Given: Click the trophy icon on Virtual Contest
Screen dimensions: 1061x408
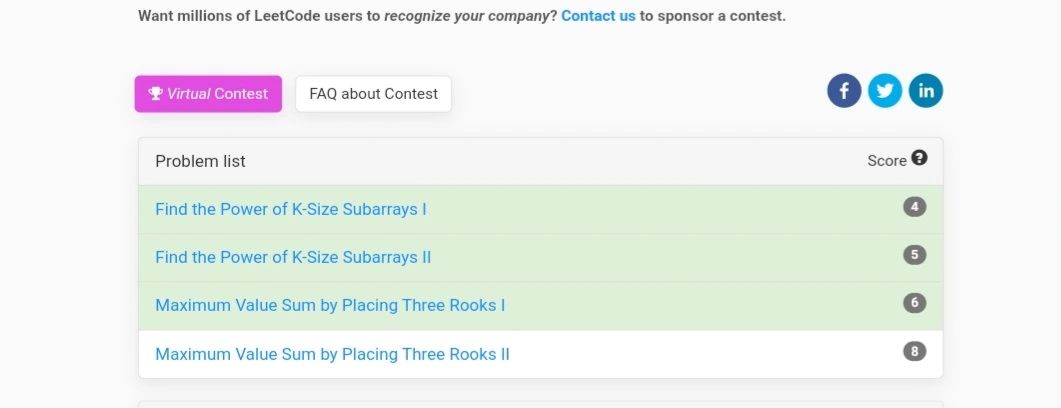Looking at the screenshot, I should [x=156, y=93].
